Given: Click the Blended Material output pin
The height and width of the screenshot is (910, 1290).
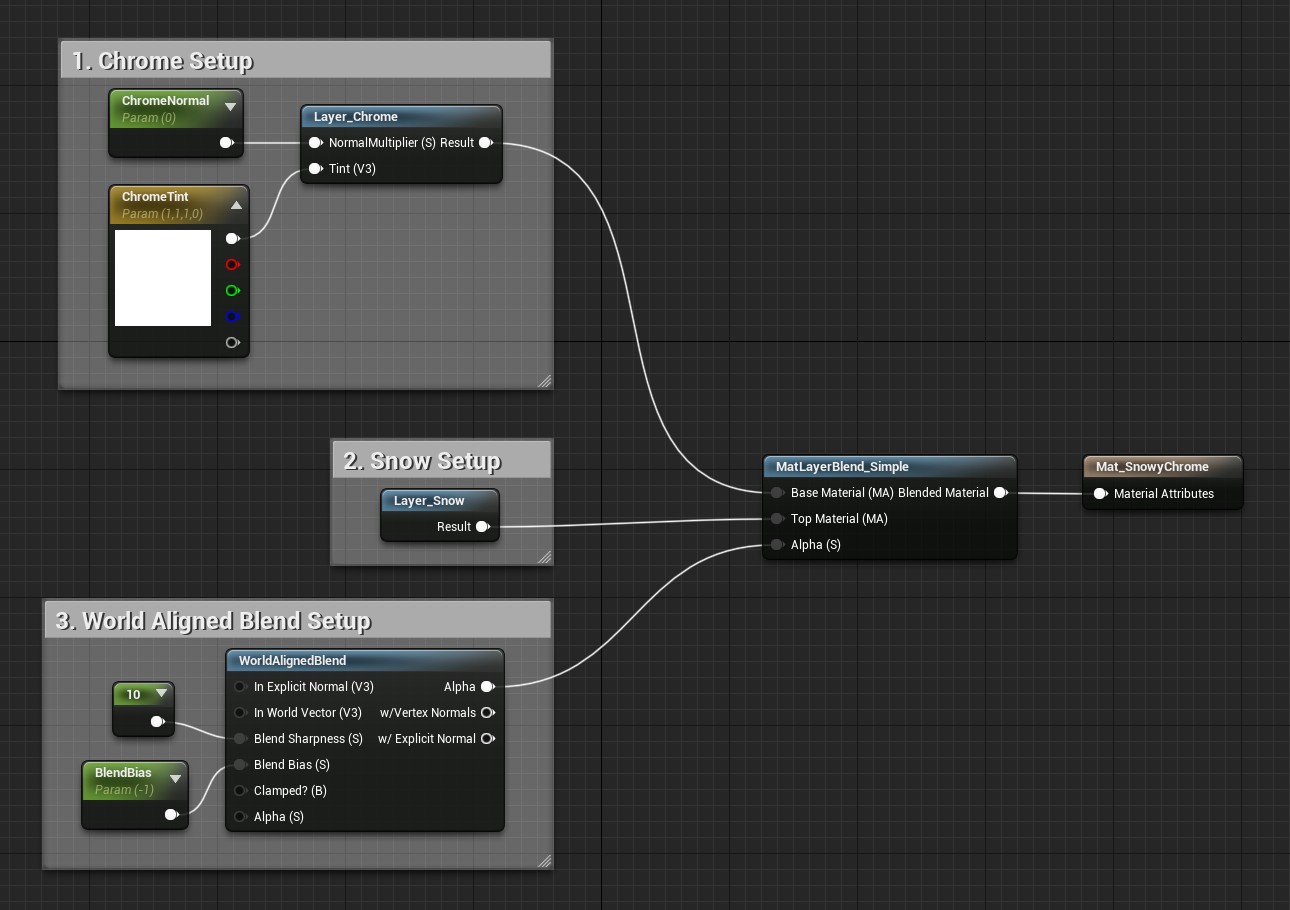Looking at the screenshot, I should [1000, 493].
